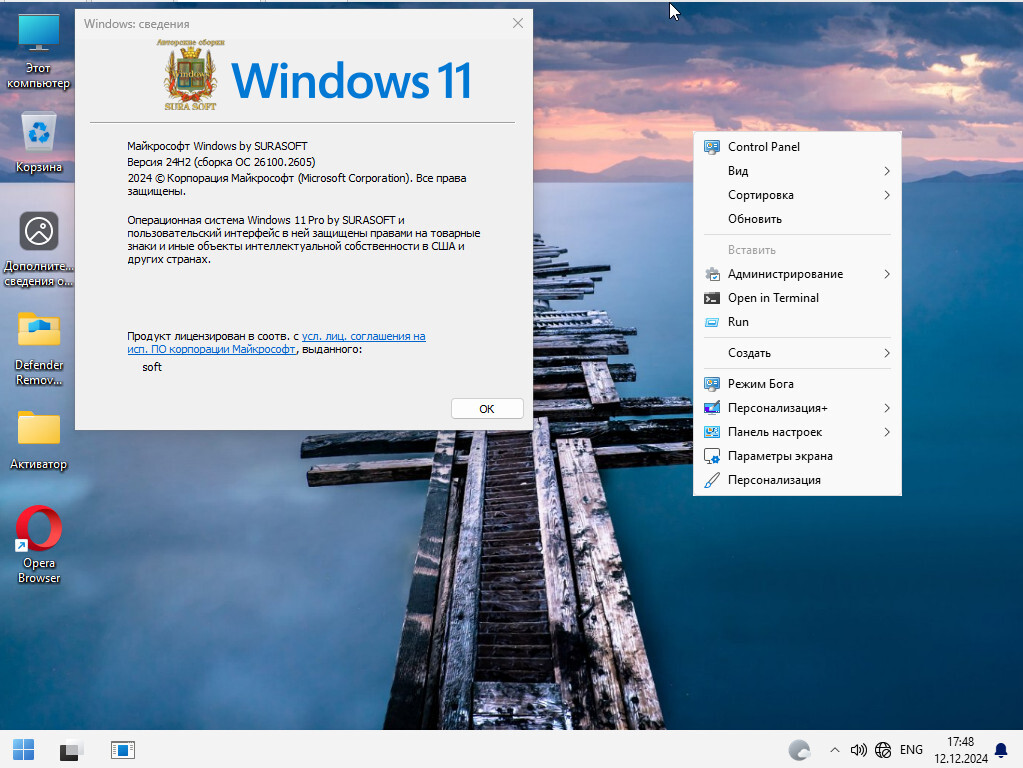Expand the Сортировка submenu arrow
The height and width of the screenshot is (768, 1023).
887,195
